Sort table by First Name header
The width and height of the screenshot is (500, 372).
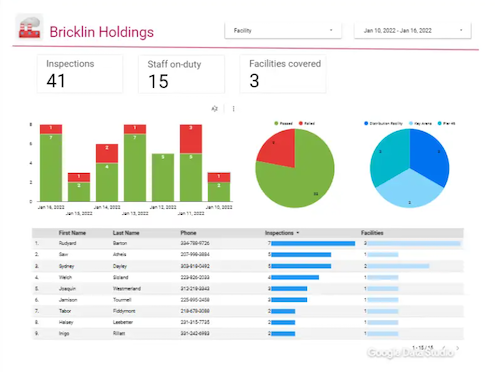(72, 233)
